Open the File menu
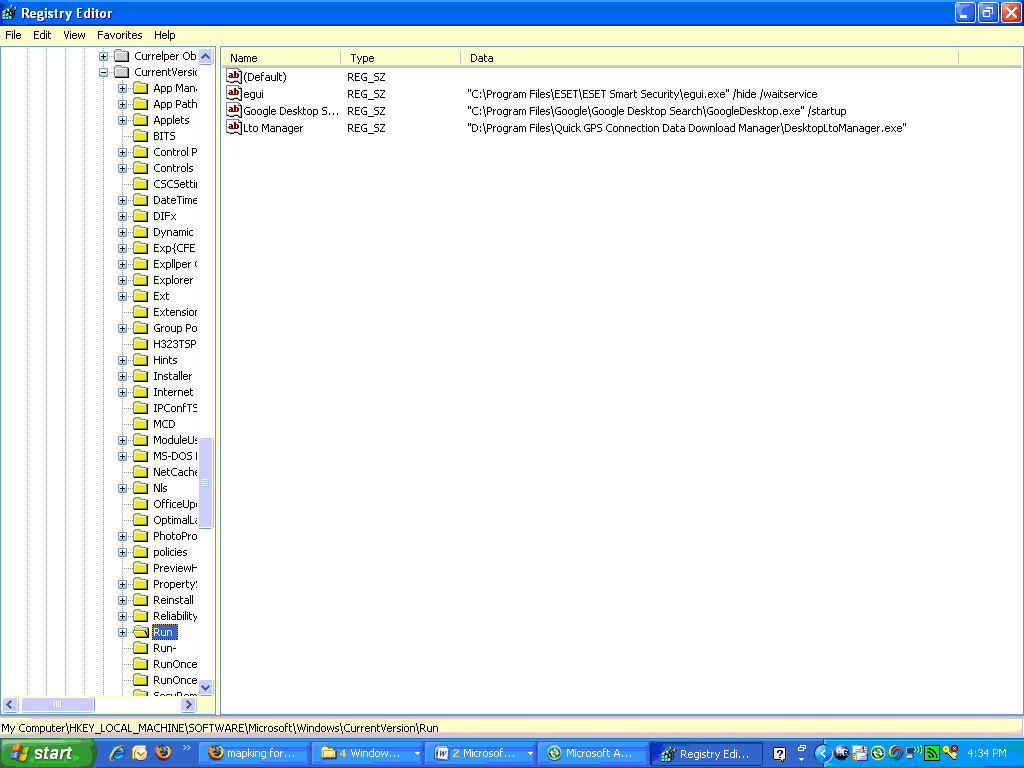Screen dimensions: 1024x768 pyautogui.click(x=13, y=35)
